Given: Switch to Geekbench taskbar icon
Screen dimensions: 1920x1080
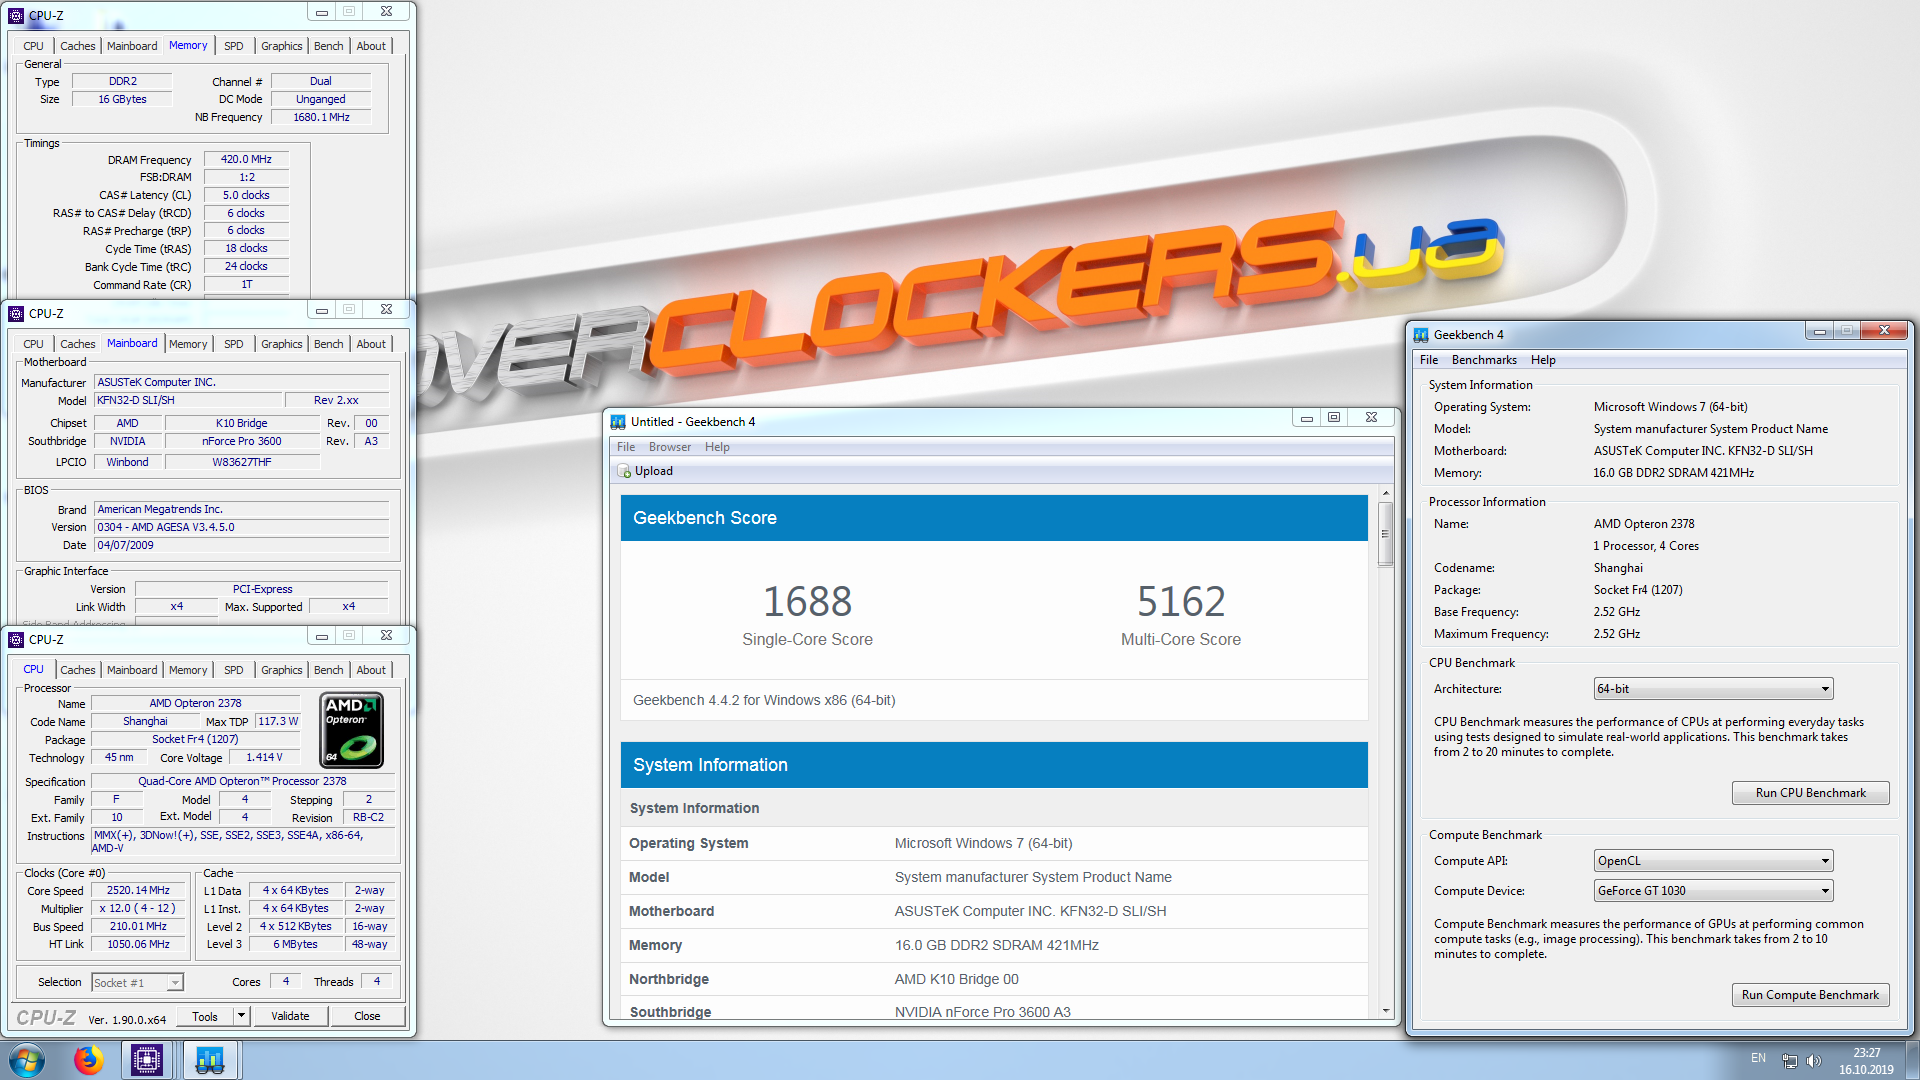Looking at the screenshot, I should tap(209, 1060).
